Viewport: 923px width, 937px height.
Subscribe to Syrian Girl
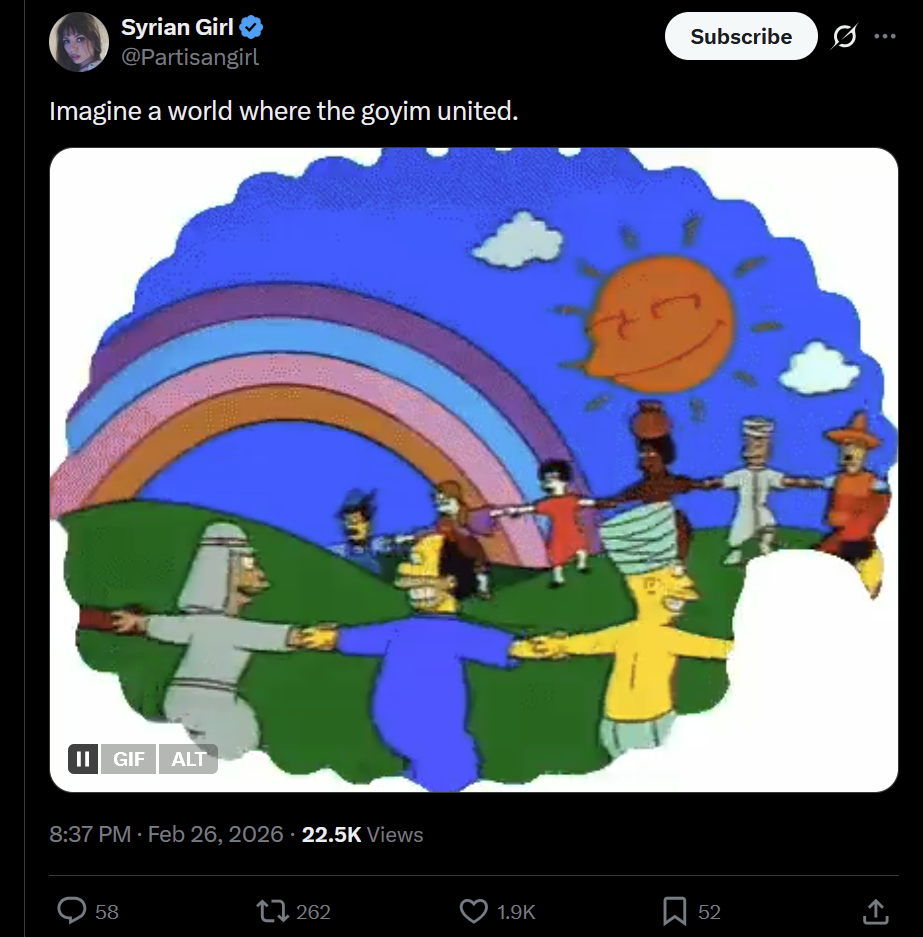(x=740, y=37)
